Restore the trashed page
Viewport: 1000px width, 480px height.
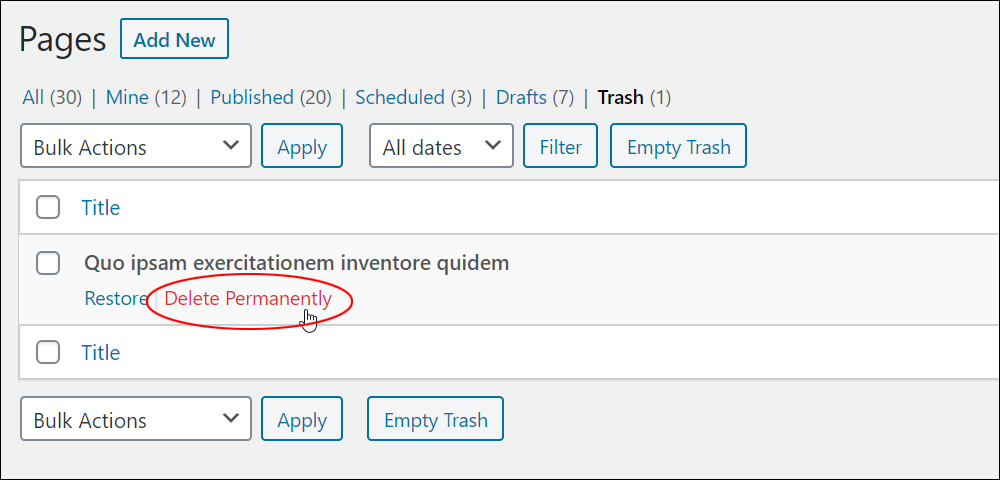tap(116, 298)
